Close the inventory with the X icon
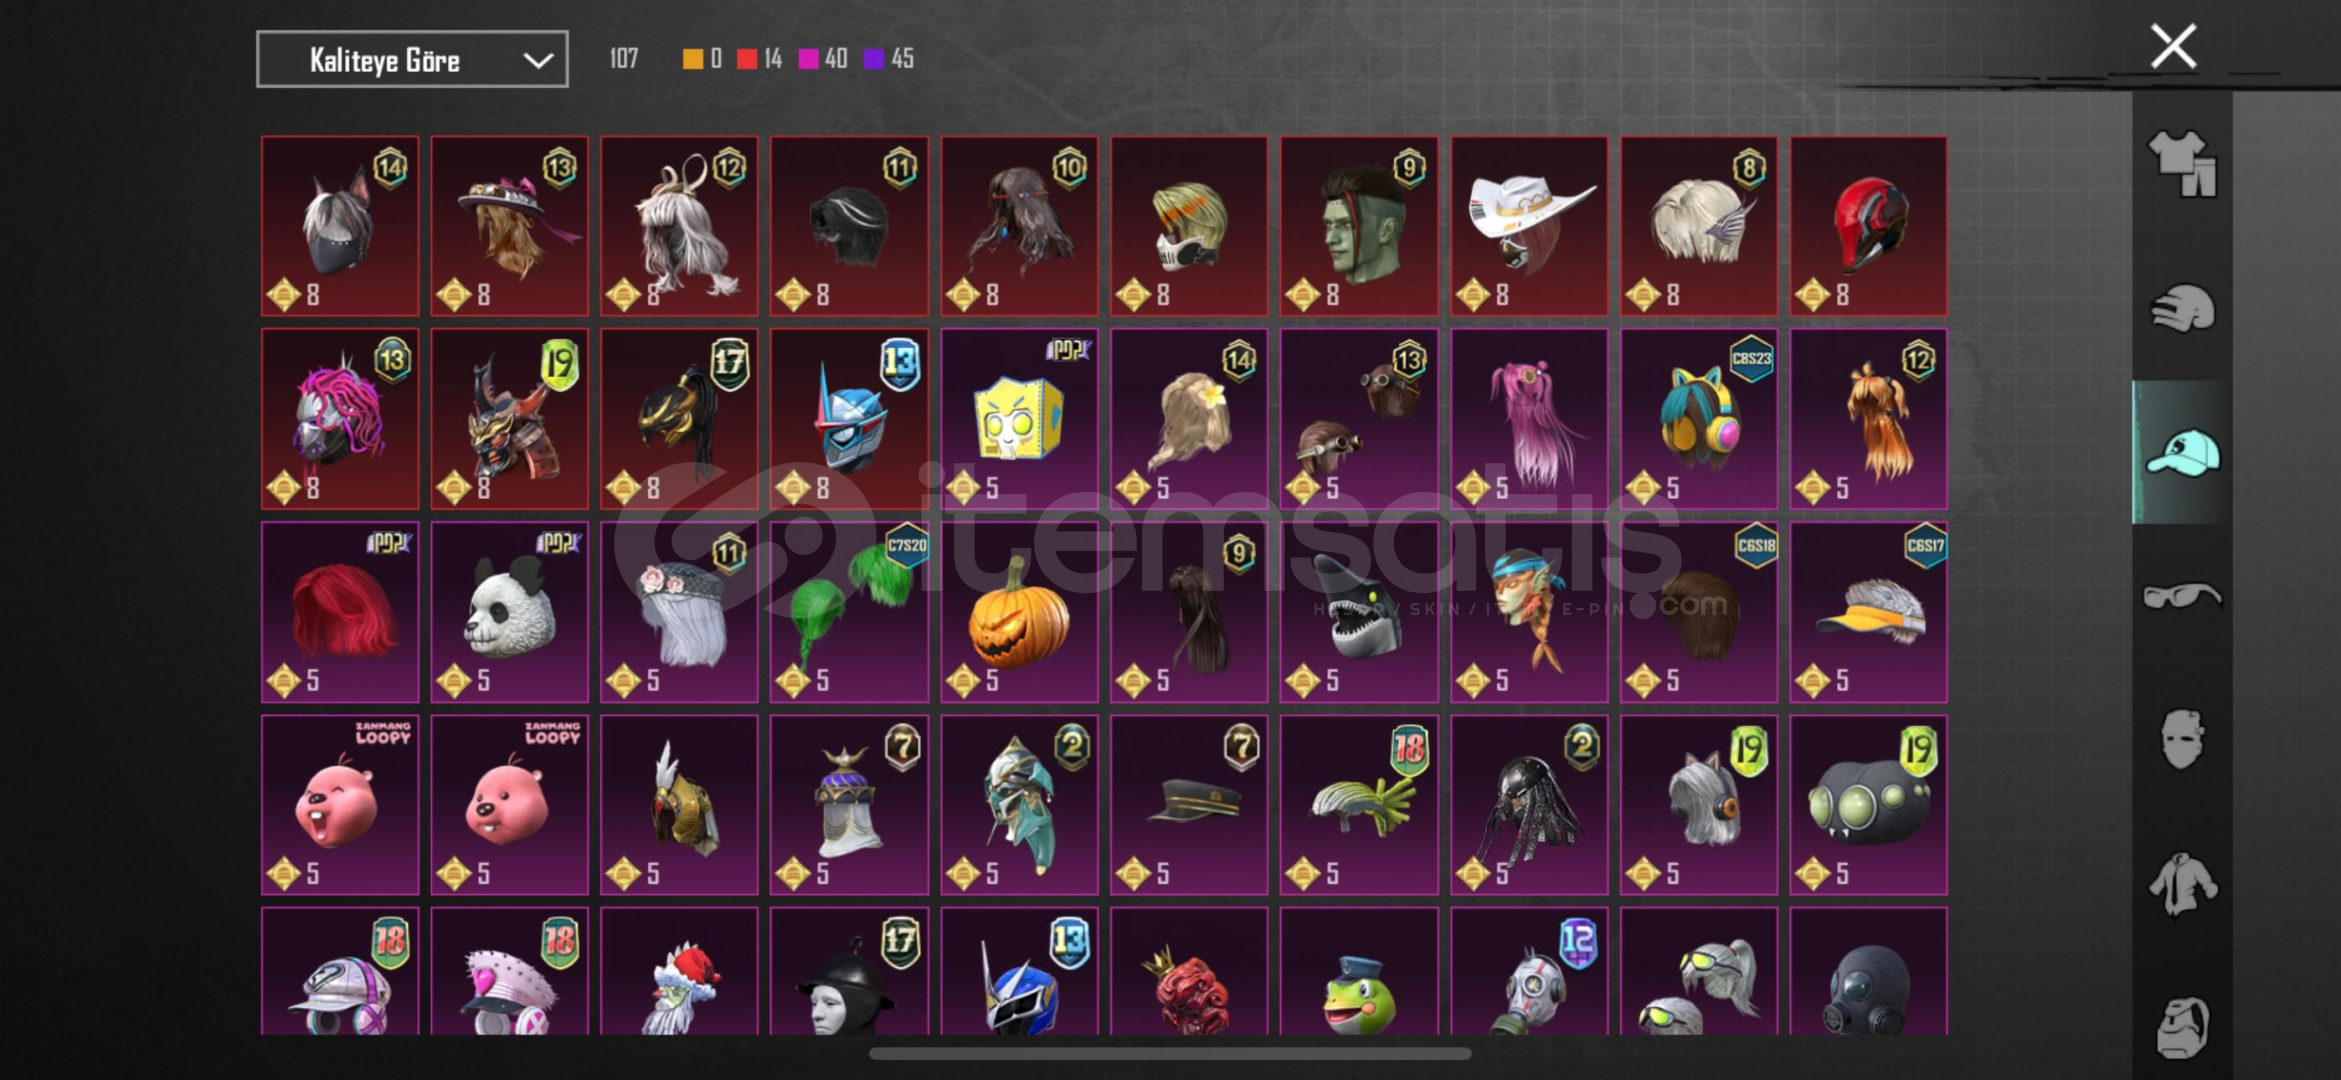Image resolution: width=2341 pixels, height=1080 pixels. click(x=2173, y=46)
